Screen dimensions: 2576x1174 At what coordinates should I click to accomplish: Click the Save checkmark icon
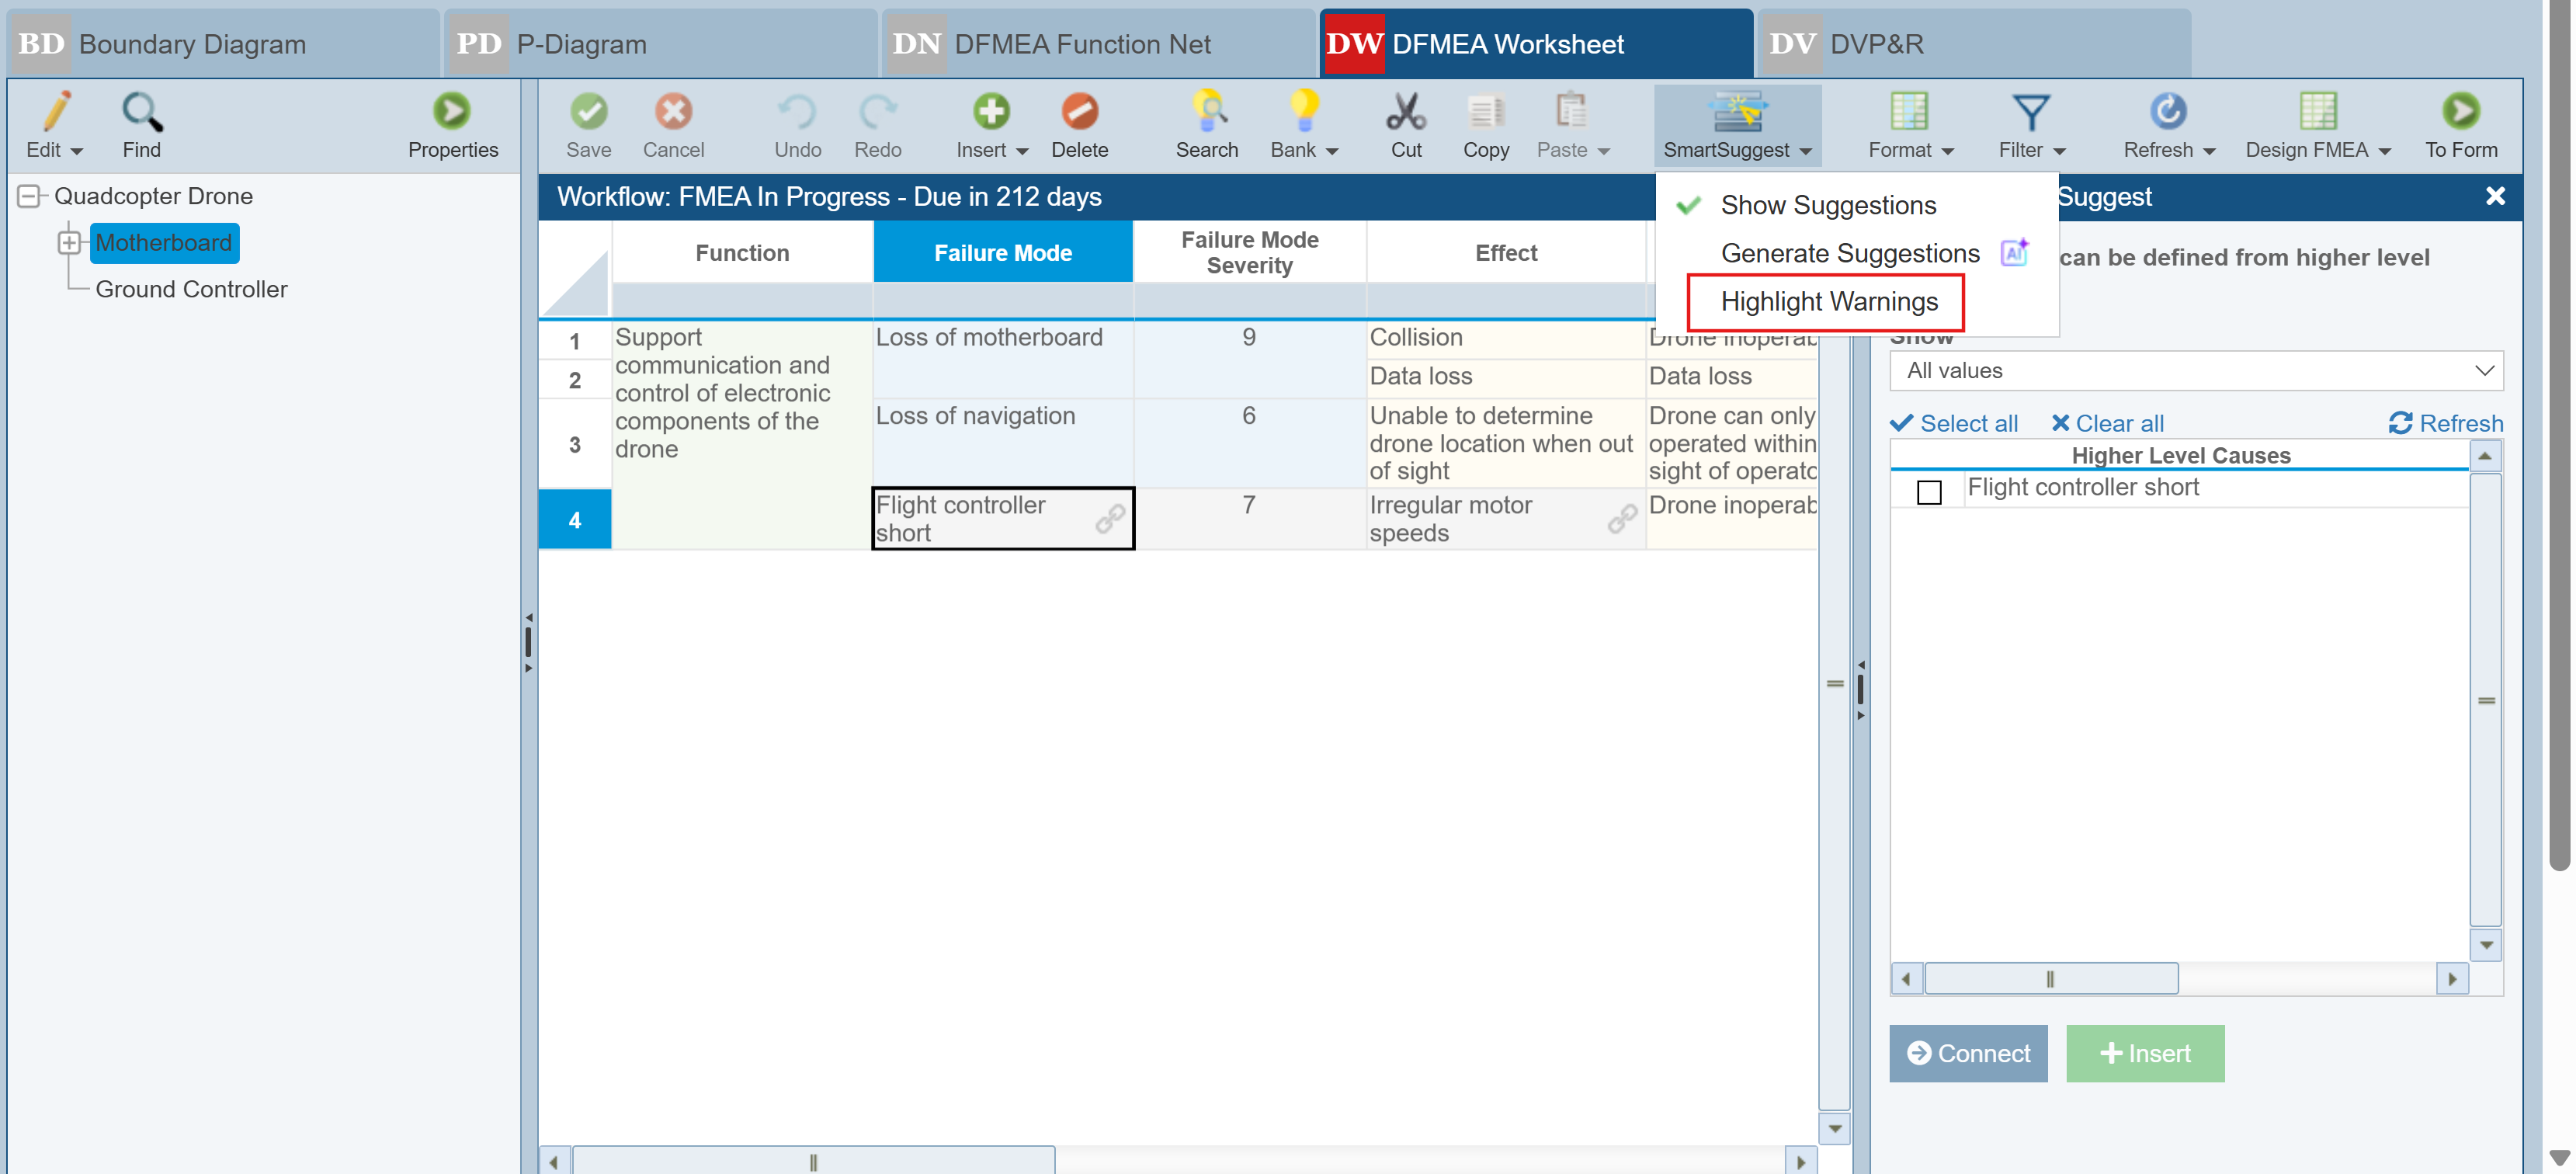point(588,111)
